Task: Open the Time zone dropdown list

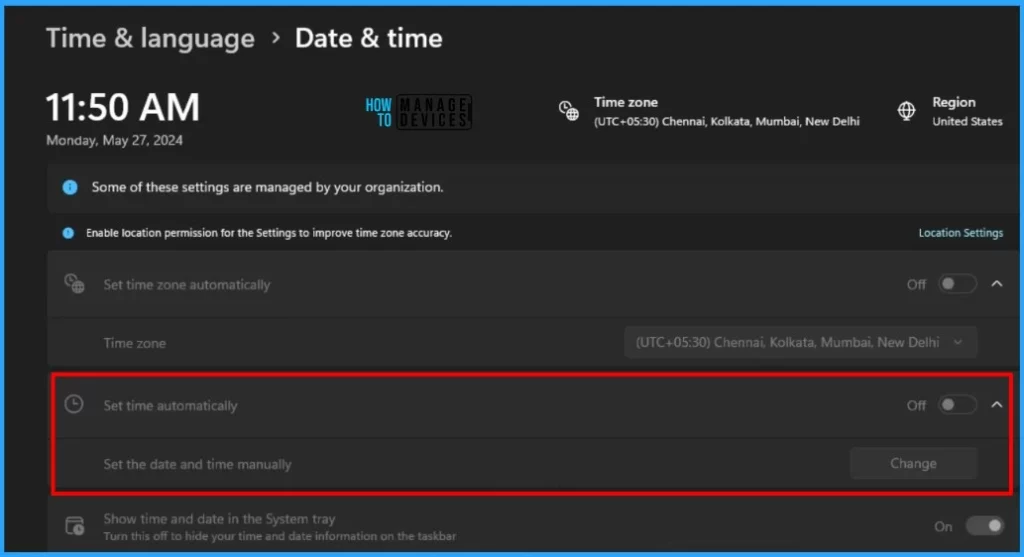Action: coord(800,342)
